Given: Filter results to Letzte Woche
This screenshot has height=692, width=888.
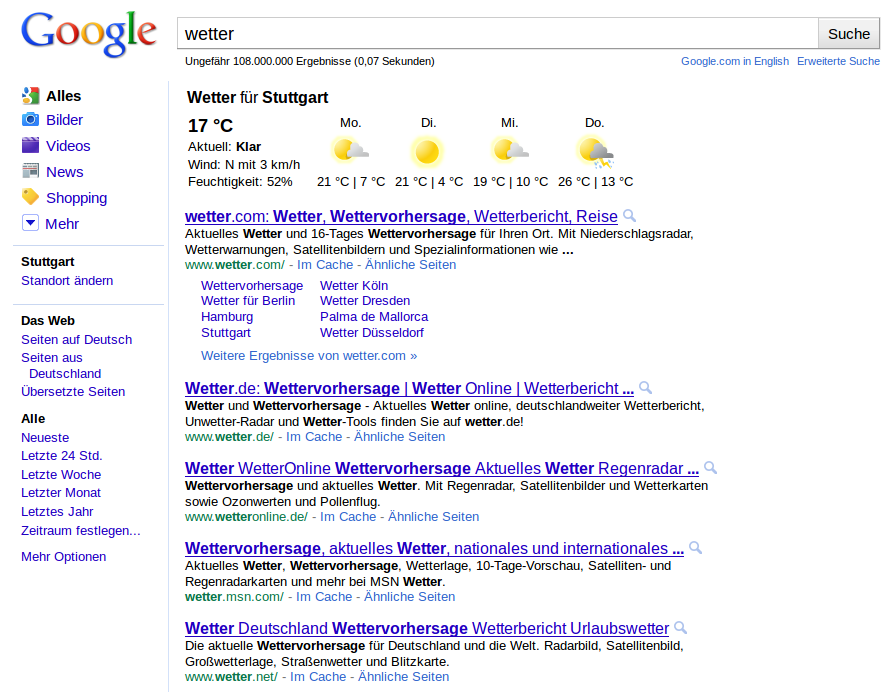Looking at the screenshot, I should pyautogui.click(x=61, y=474).
